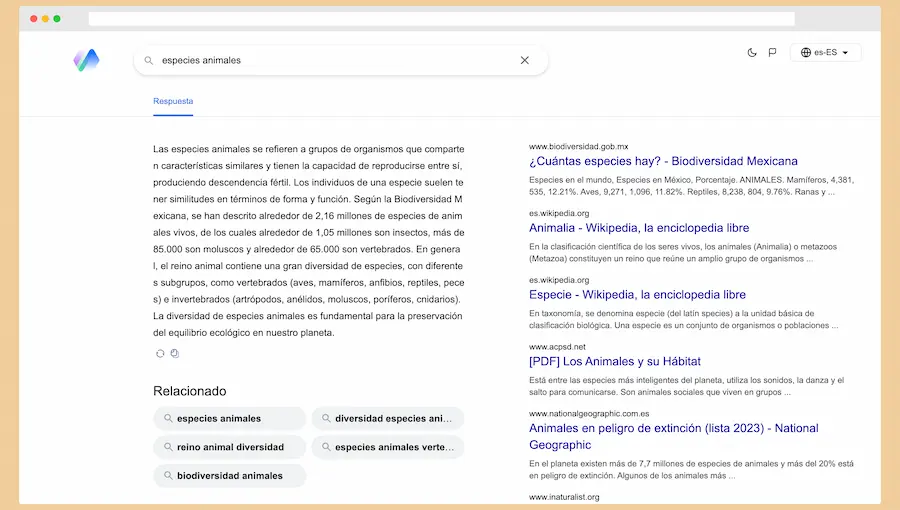Switch to the Respuesta tab
This screenshot has width=900, height=510.
[173, 101]
